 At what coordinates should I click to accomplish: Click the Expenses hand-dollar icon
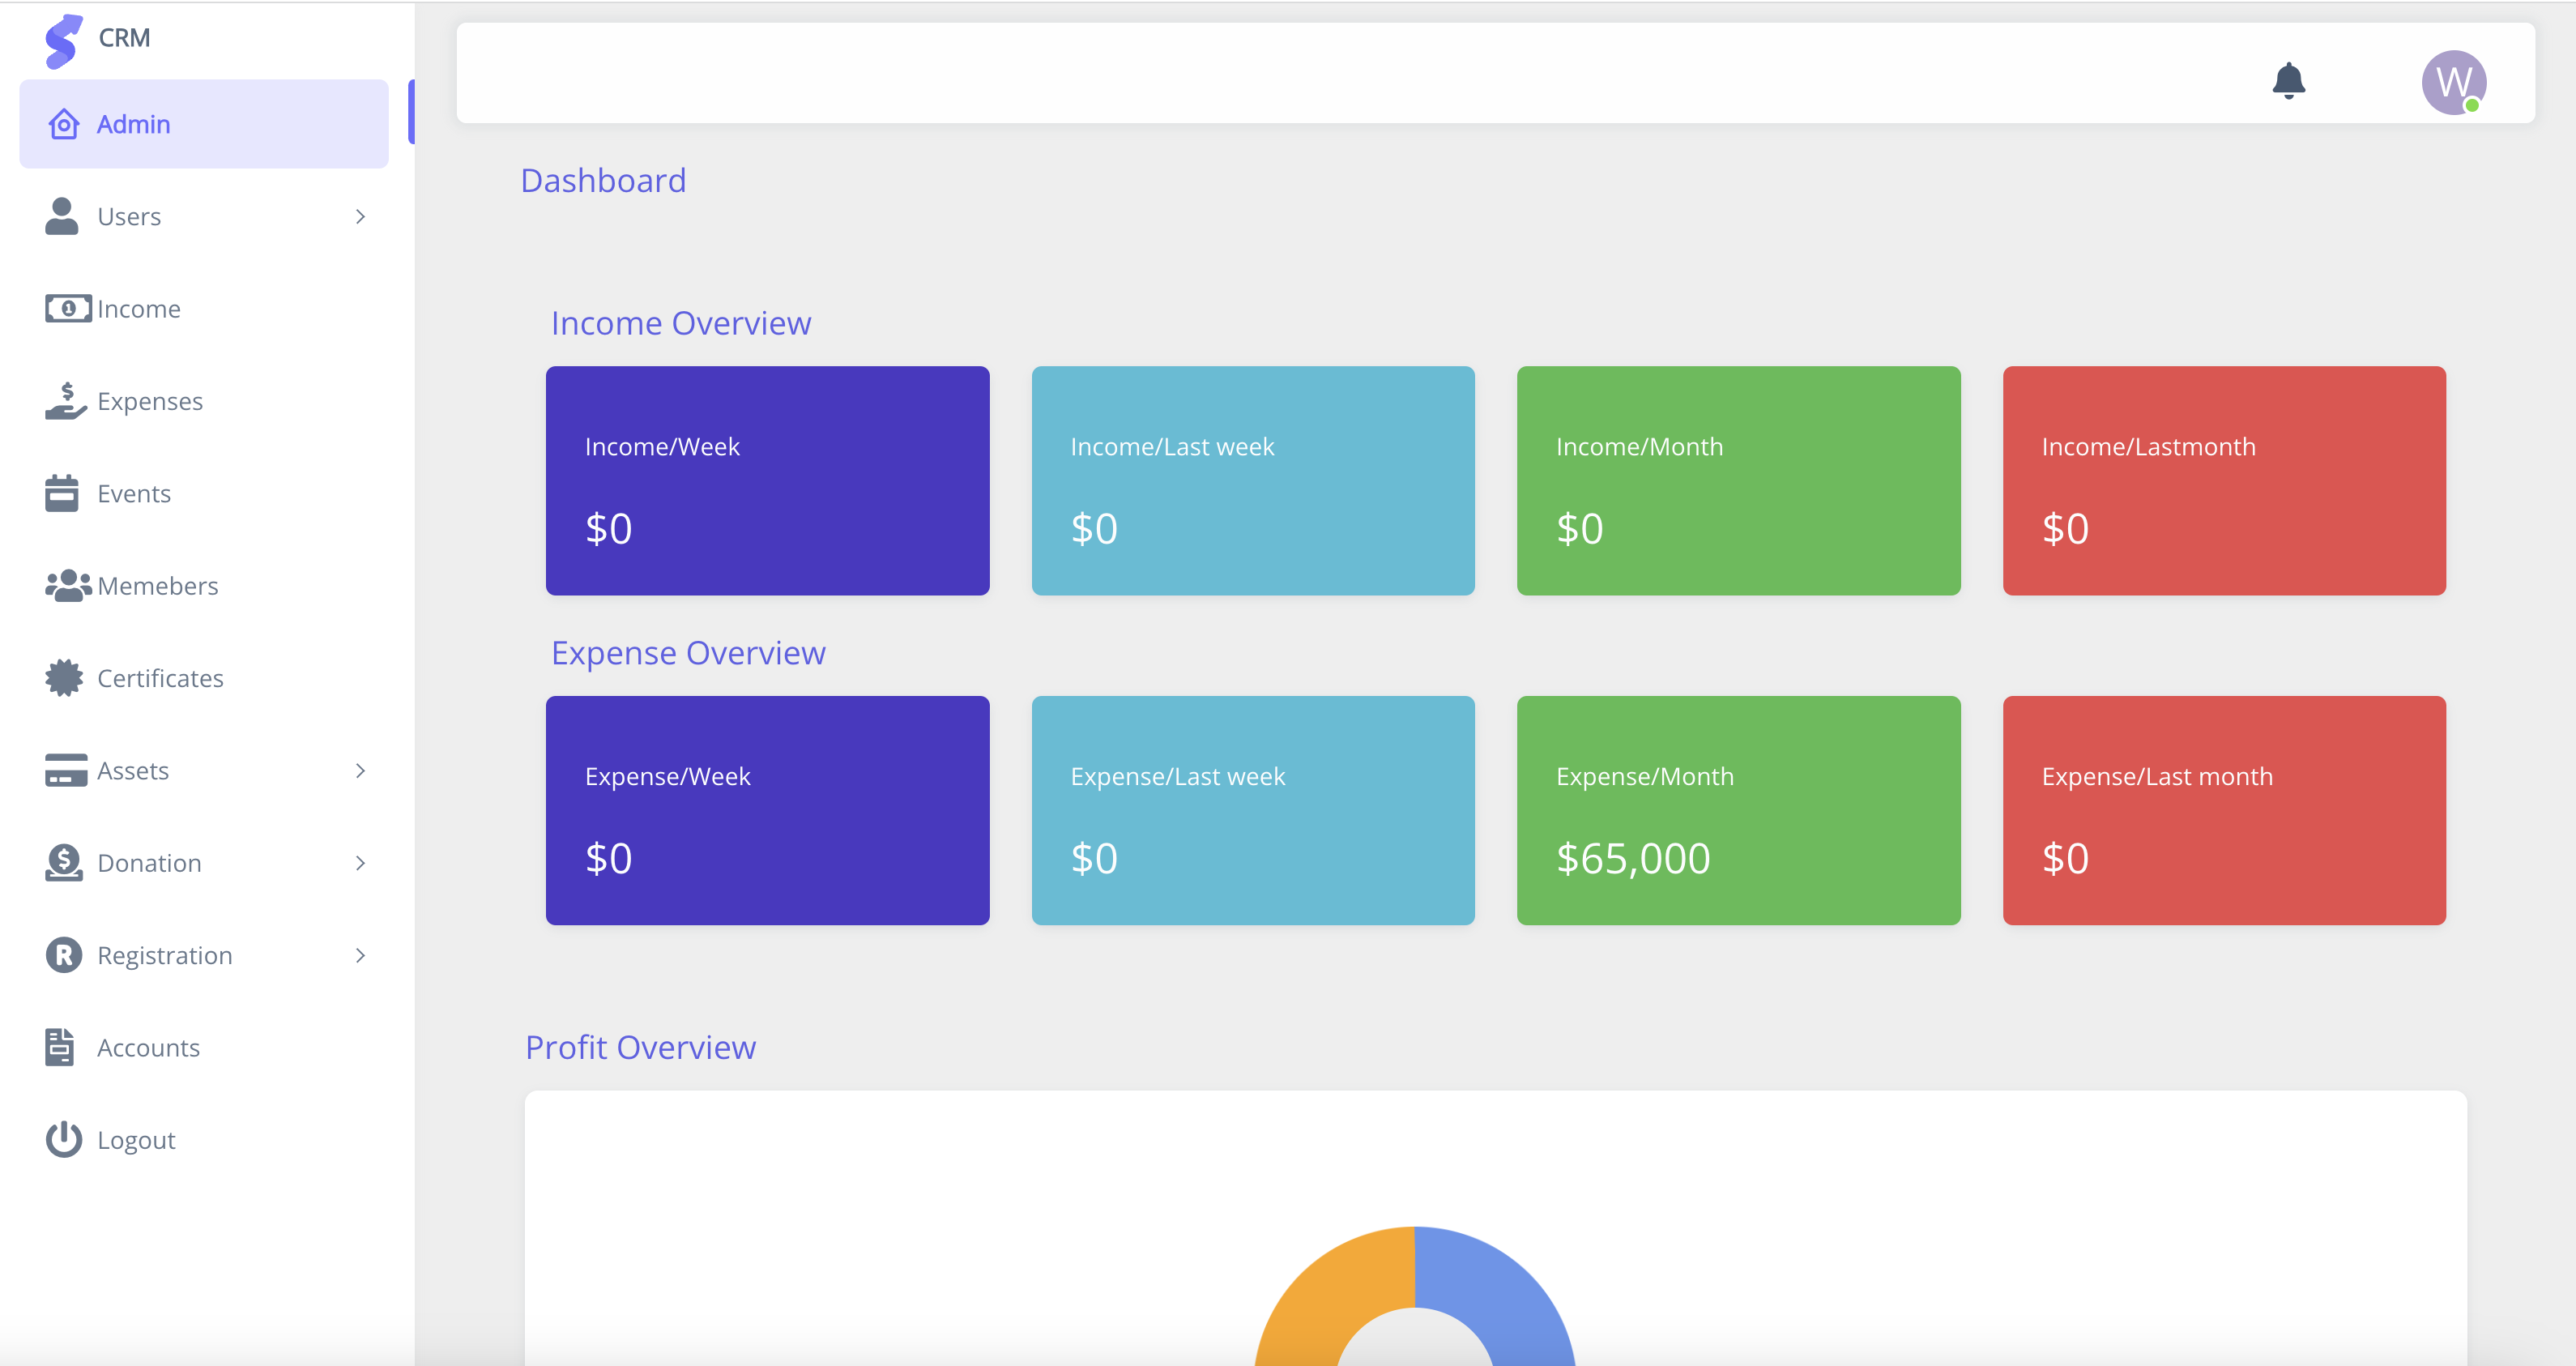pyautogui.click(x=65, y=401)
